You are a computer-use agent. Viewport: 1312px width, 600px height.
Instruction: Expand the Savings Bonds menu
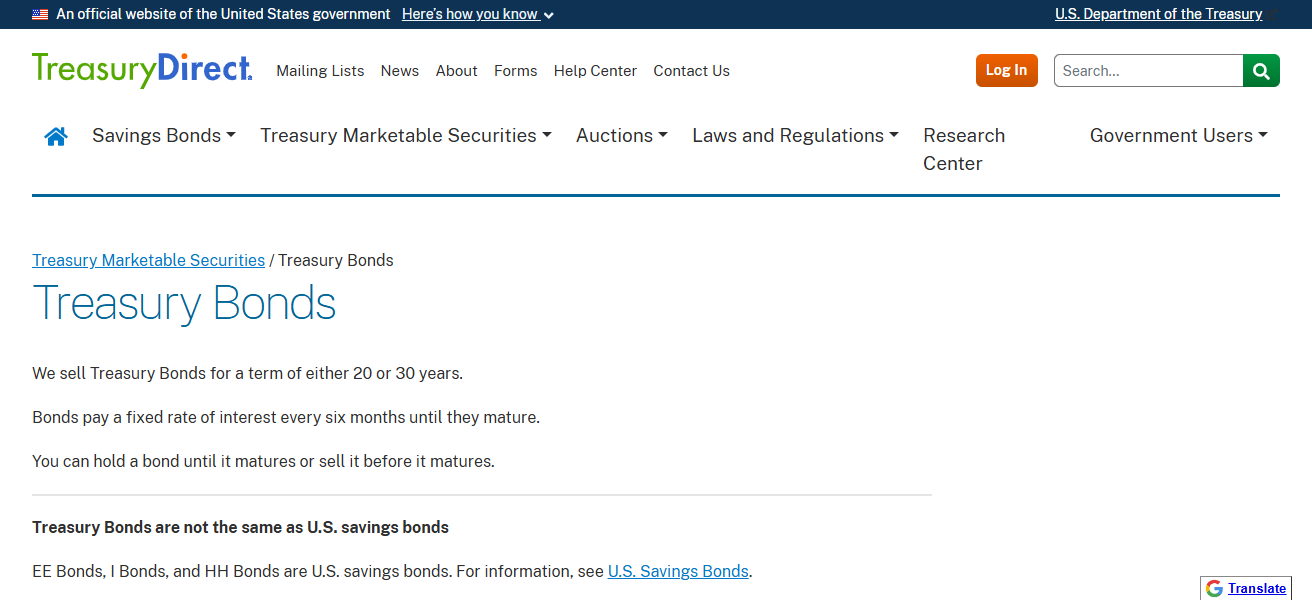coord(157,135)
